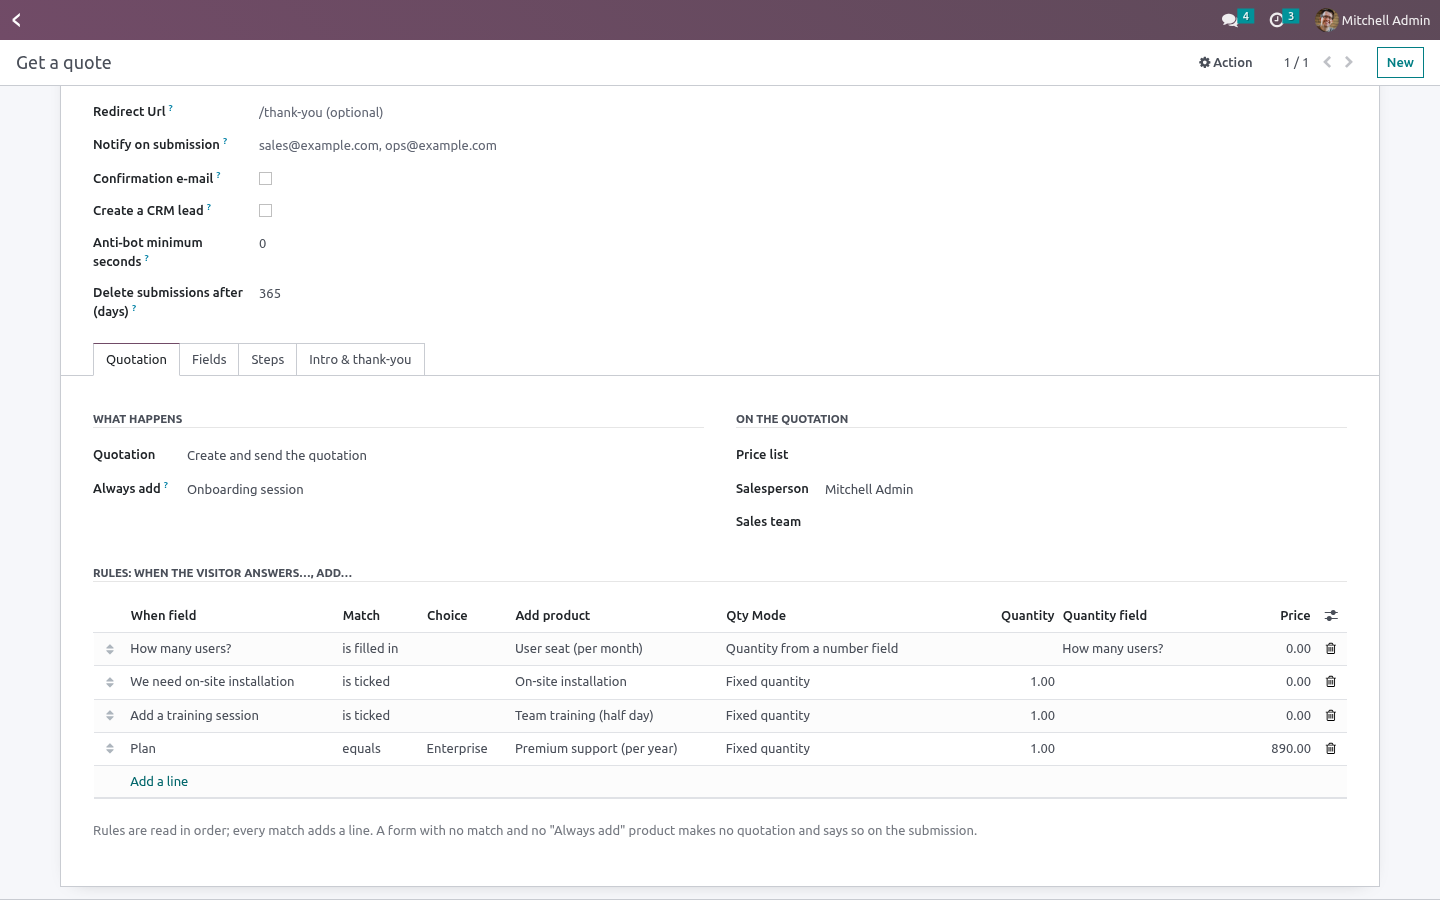Click Mitchell Admin avatar picture
This screenshot has height=900, width=1440.
coord(1327,20)
